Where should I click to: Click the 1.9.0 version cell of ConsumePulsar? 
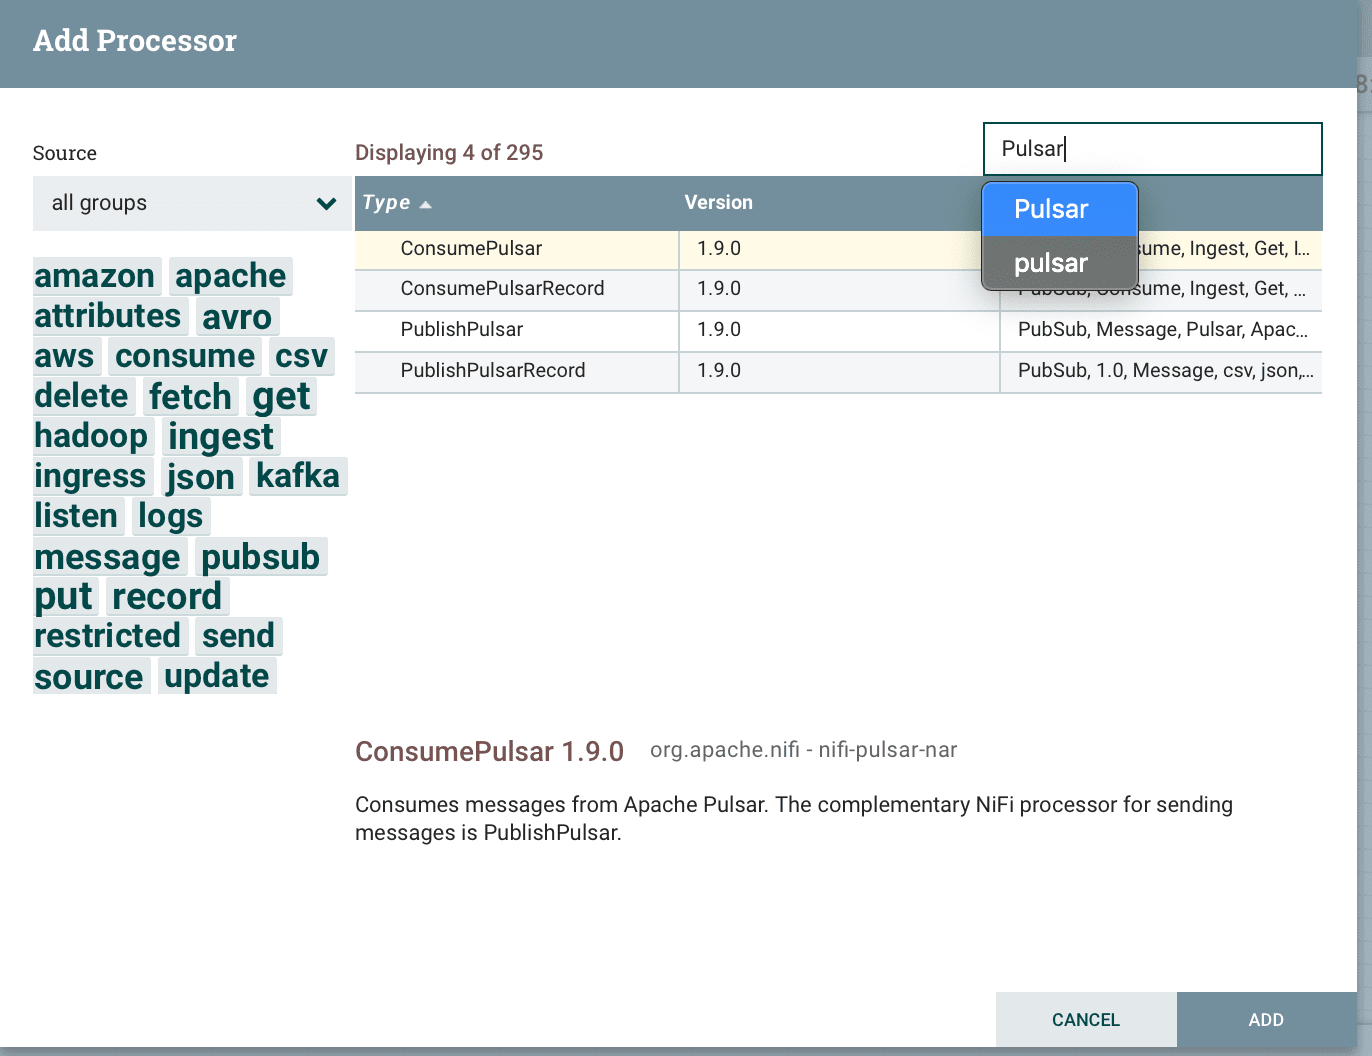coord(839,249)
